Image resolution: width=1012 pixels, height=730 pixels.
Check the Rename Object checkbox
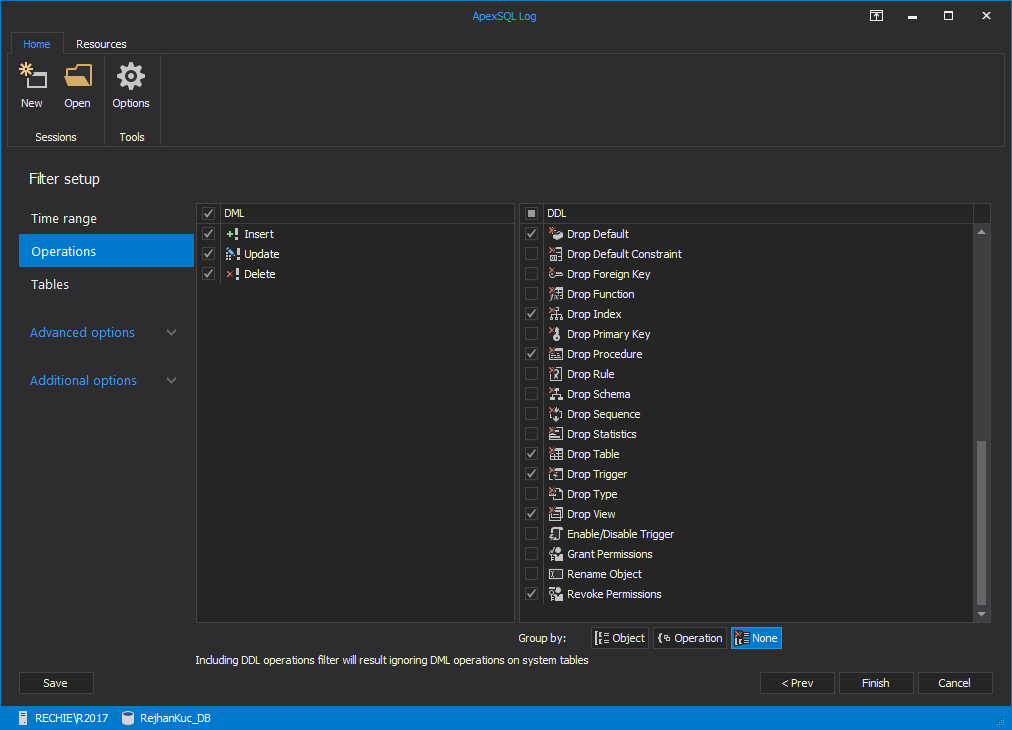click(531, 574)
